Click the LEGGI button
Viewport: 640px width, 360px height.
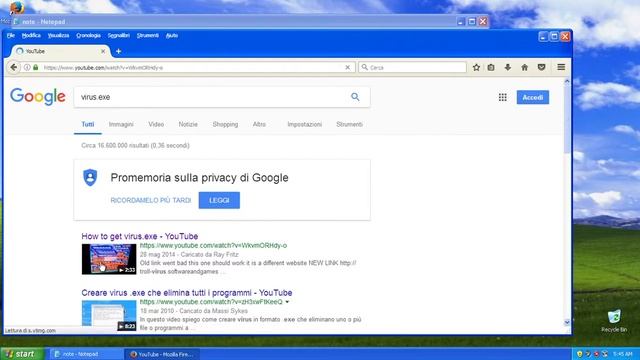pyautogui.click(x=219, y=200)
